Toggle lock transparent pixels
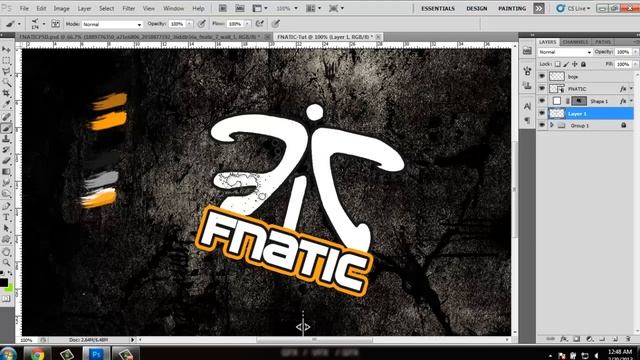This screenshot has width=640, height=360. click(x=558, y=64)
